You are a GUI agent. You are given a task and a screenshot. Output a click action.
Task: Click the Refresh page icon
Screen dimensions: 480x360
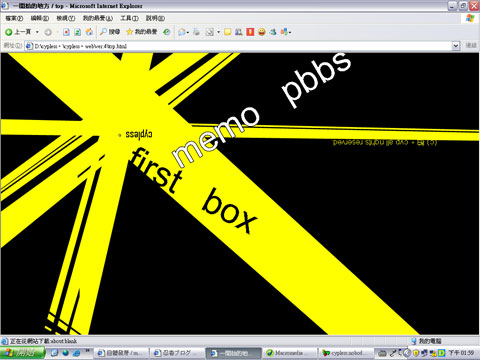pyautogui.click(x=78, y=32)
